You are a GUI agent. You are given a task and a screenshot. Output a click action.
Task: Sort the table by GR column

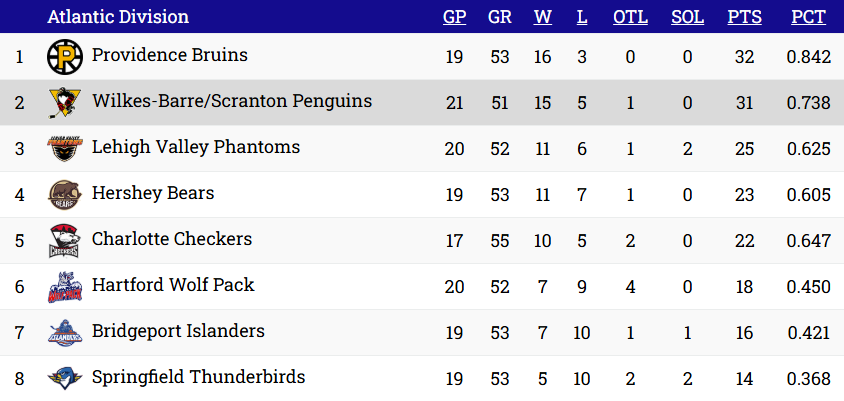click(500, 17)
